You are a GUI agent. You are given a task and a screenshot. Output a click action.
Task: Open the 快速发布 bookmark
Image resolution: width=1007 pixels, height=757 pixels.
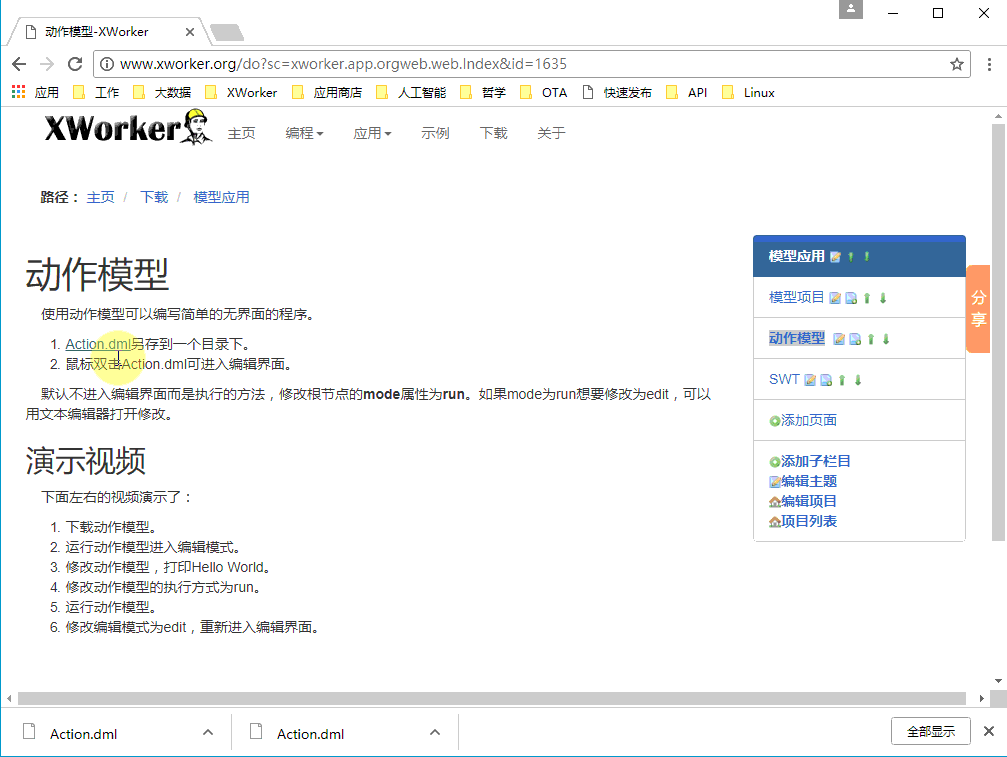pos(617,92)
